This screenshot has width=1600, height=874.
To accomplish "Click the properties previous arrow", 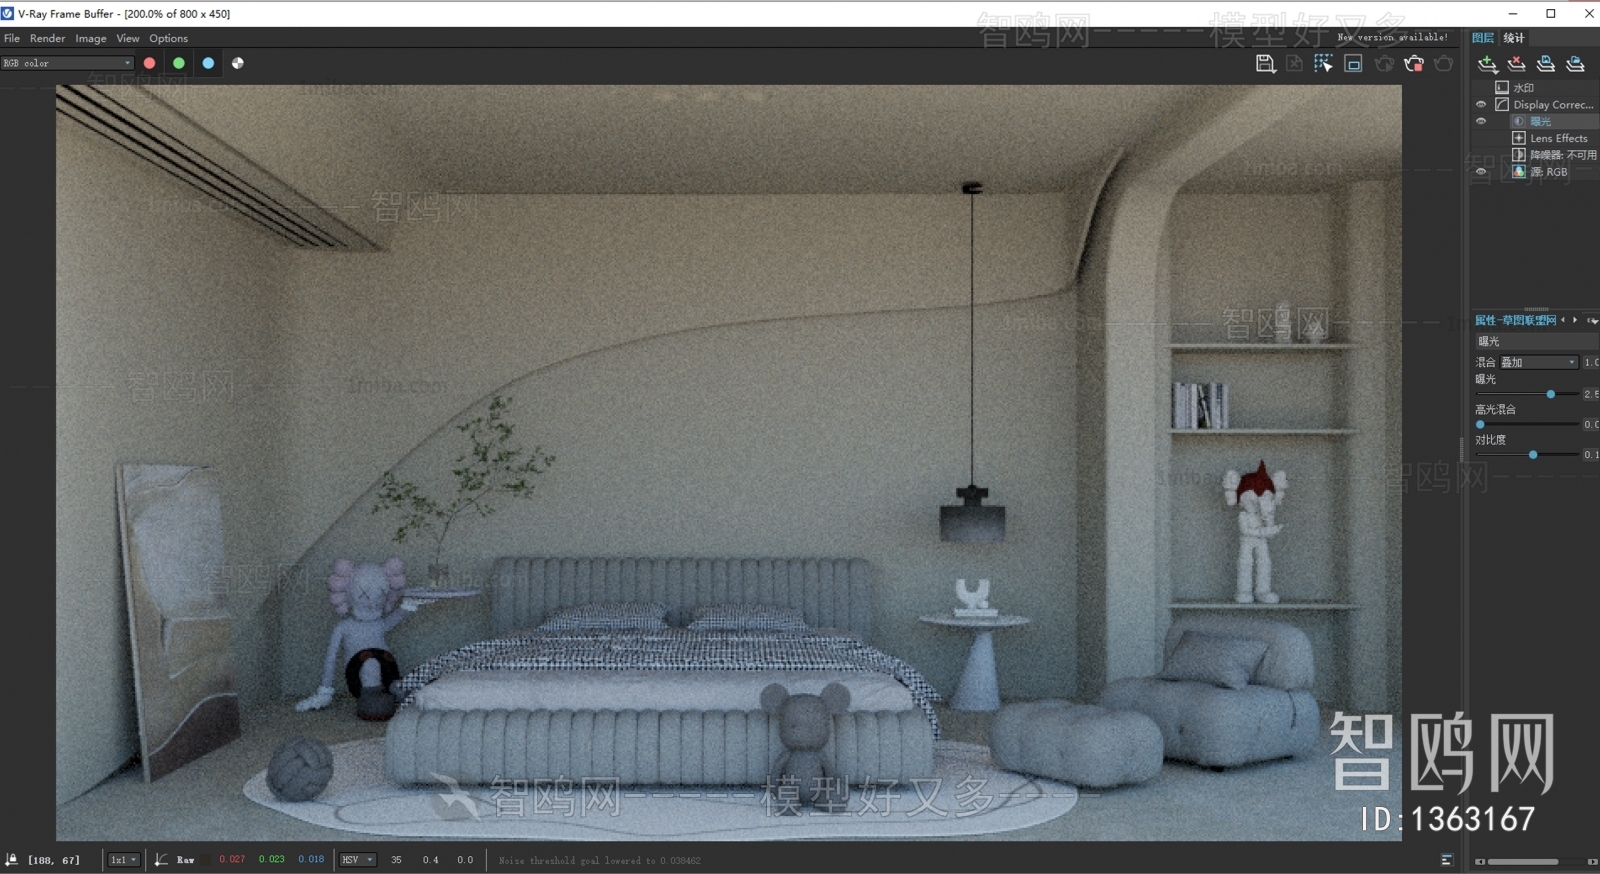I will 1563,320.
